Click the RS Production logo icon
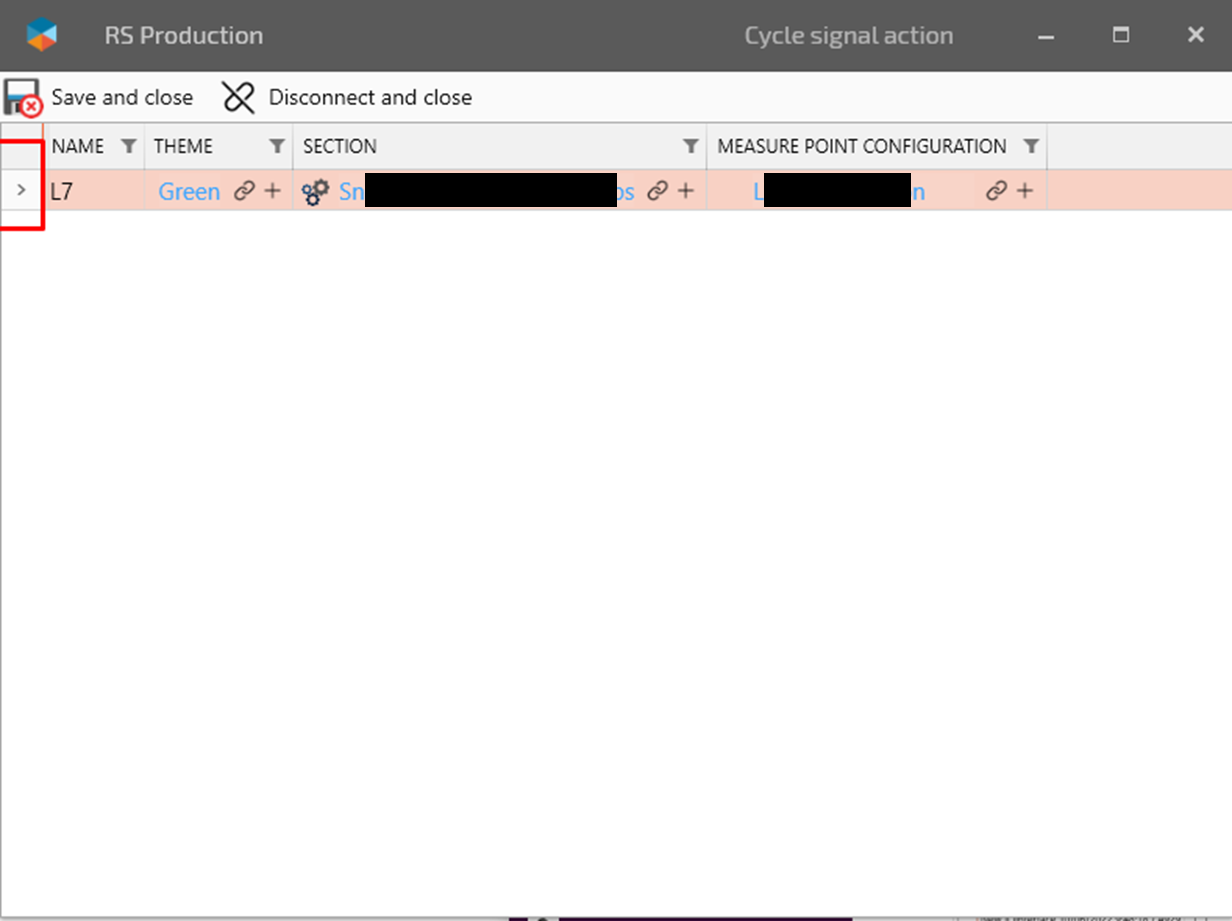The width and height of the screenshot is (1232, 921). pos(42,35)
